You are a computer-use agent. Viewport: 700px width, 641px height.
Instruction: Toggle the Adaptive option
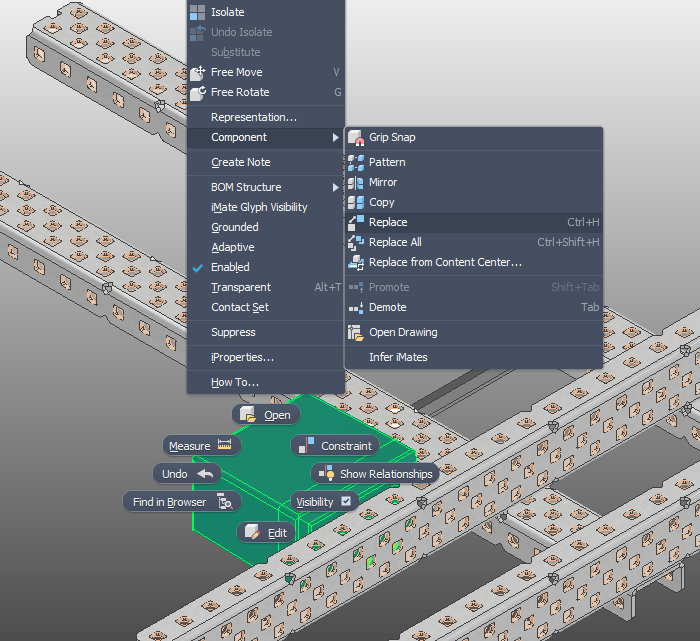click(x=266, y=247)
